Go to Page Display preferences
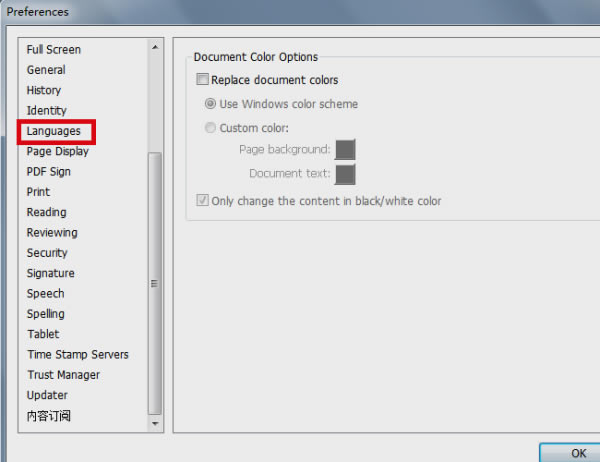The height and width of the screenshot is (462, 600). click(x=57, y=151)
